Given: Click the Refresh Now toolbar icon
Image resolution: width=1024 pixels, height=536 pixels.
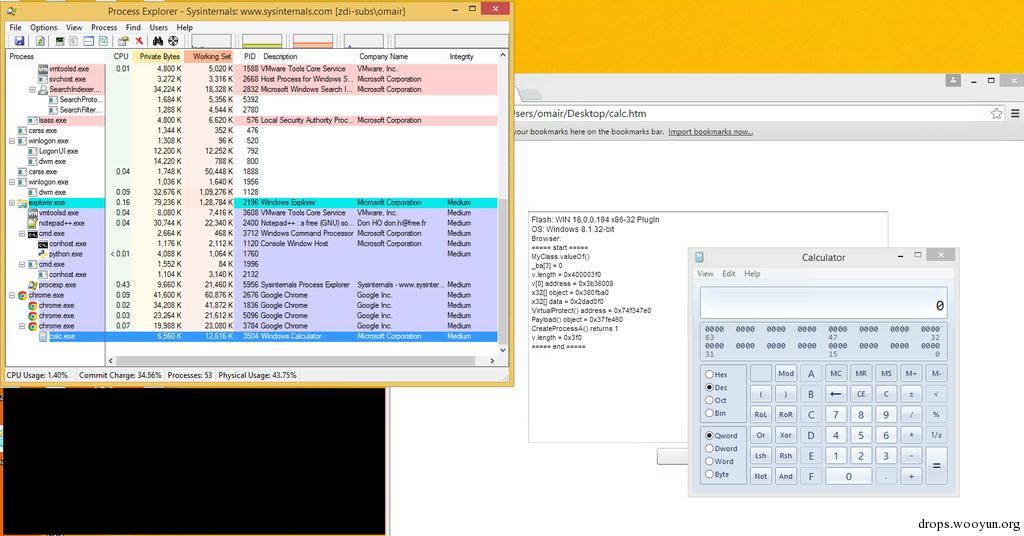Looking at the screenshot, I should pyautogui.click(x=40, y=41).
